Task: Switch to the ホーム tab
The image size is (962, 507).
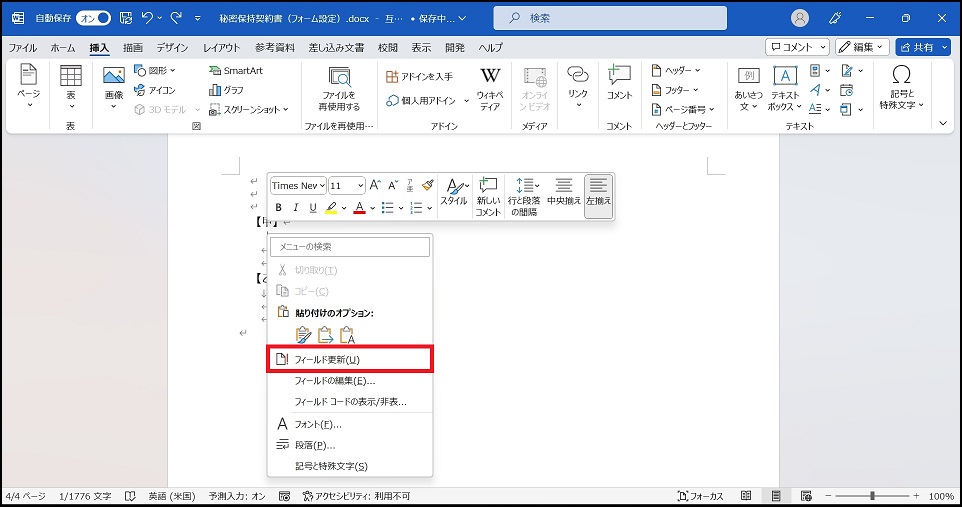Action: pos(63,47)
